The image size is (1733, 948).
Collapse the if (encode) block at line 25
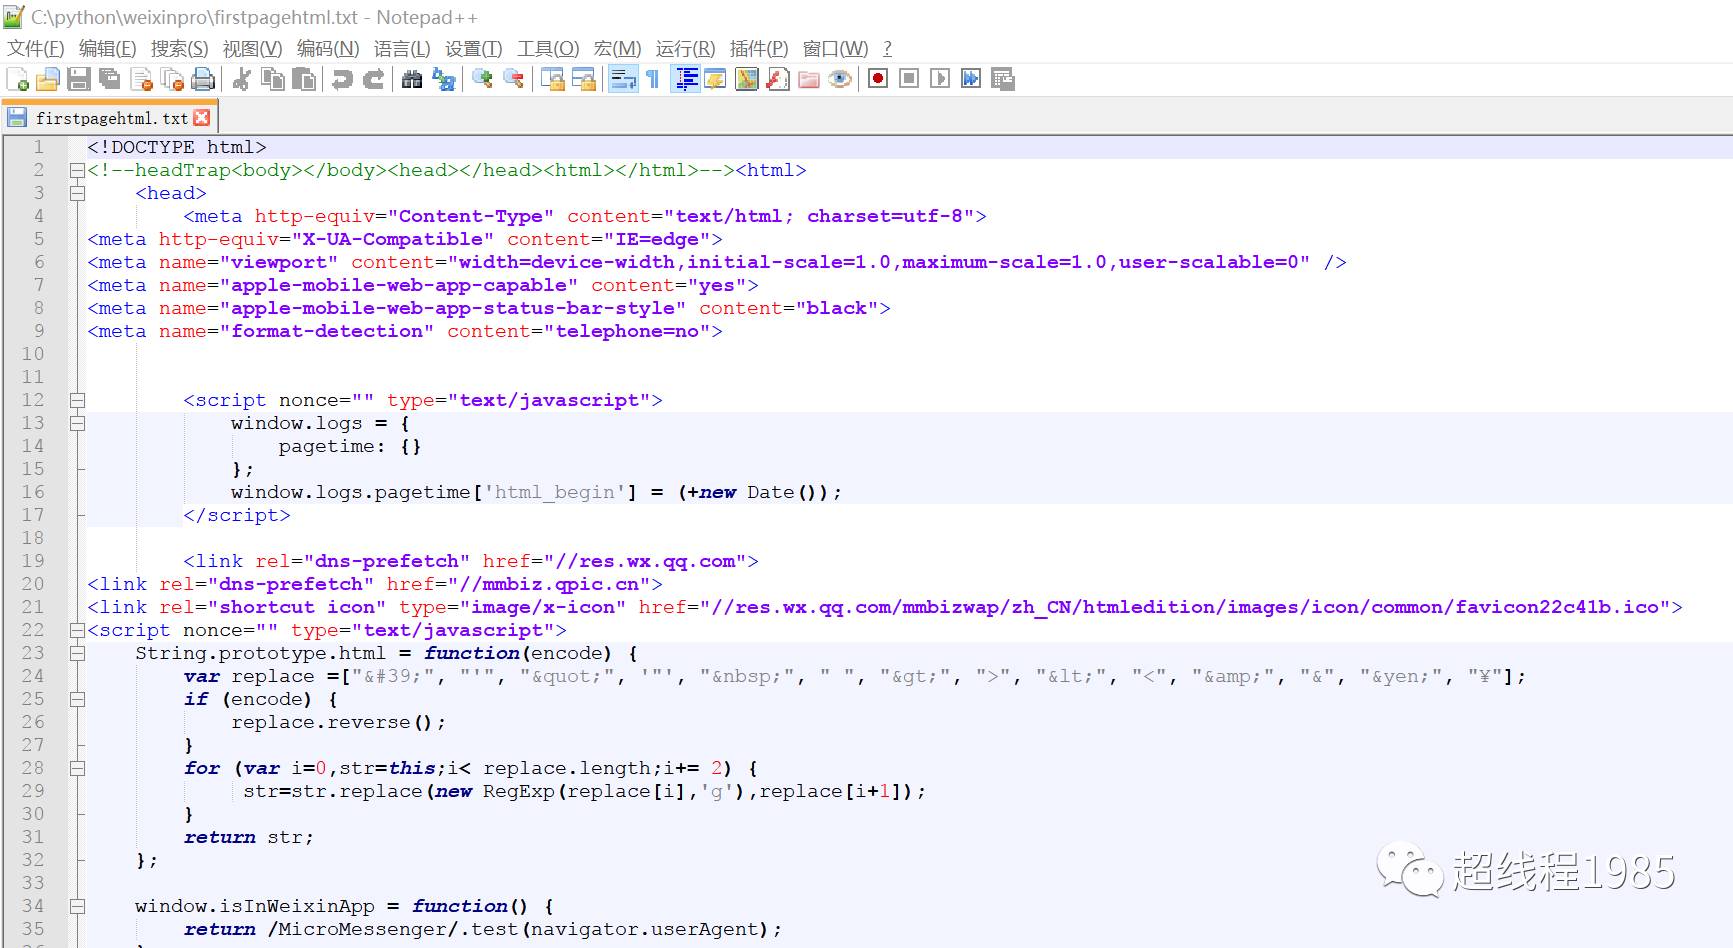(x=77, y=699)
